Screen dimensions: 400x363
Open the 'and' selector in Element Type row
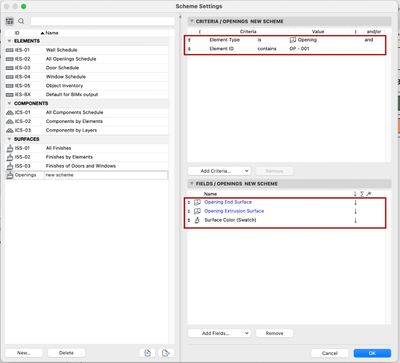pos(369,40)
